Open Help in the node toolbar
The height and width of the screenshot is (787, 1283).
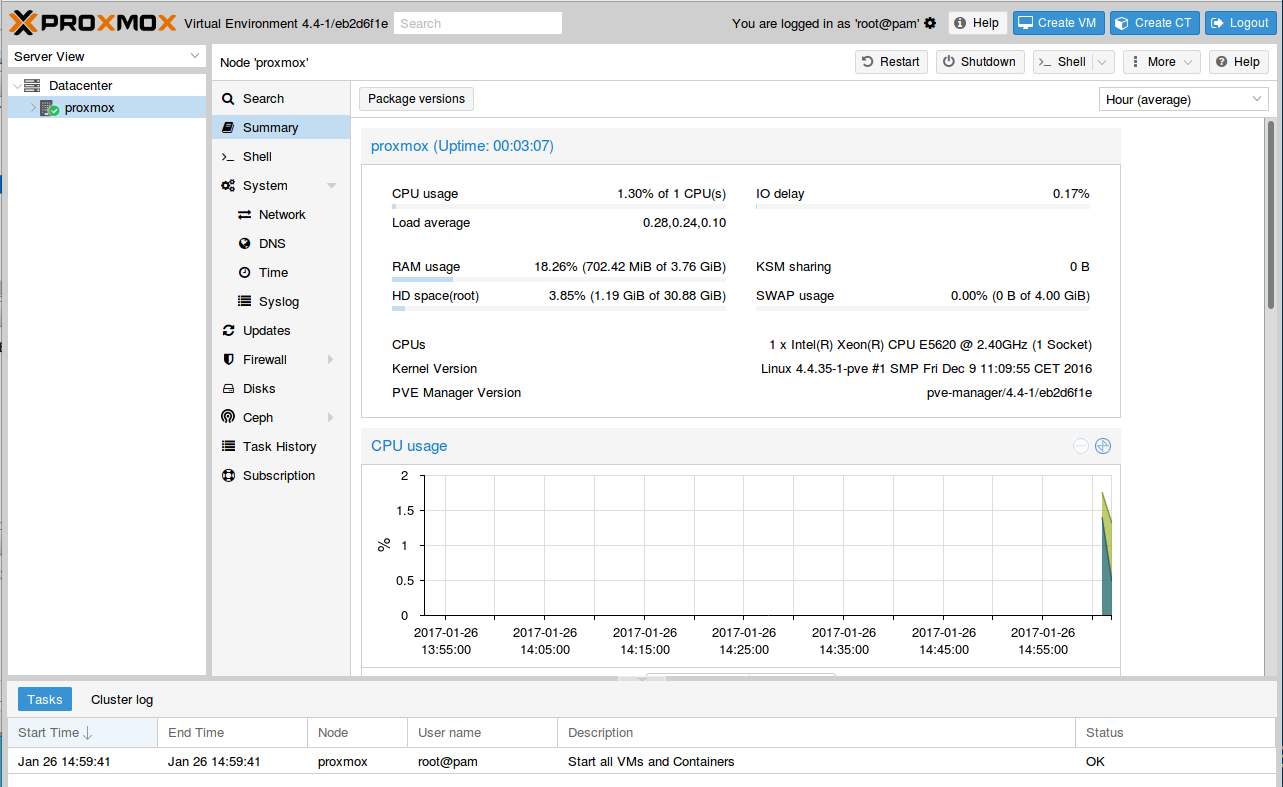[x=1238, y=62]
